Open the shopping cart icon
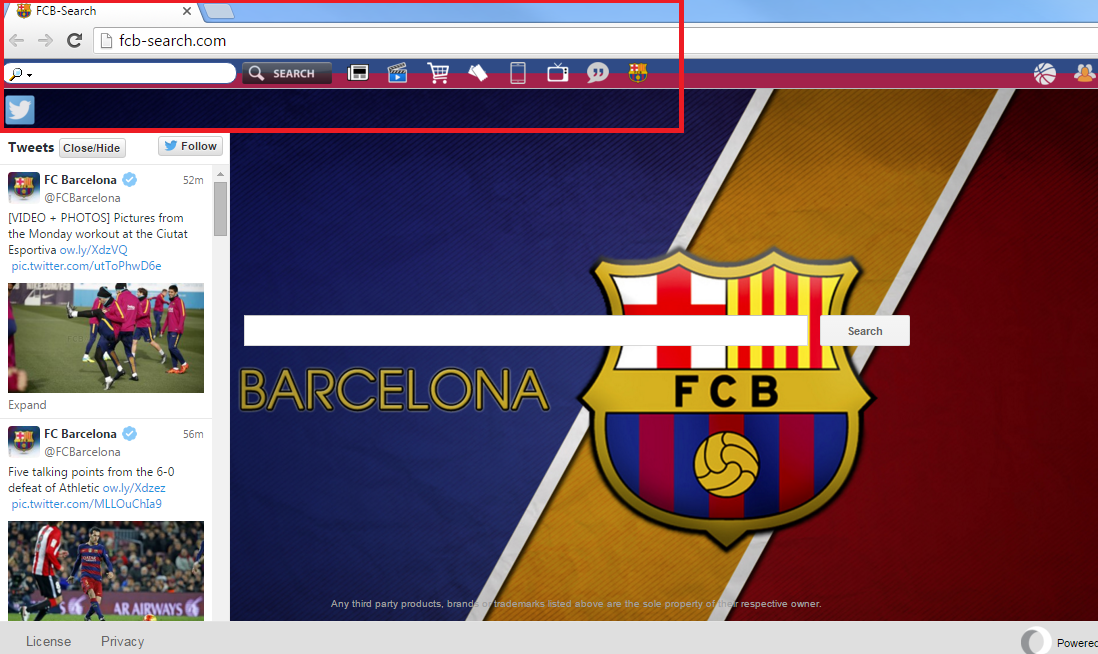This screenshot has width=1098, height=654. point(438,73)
